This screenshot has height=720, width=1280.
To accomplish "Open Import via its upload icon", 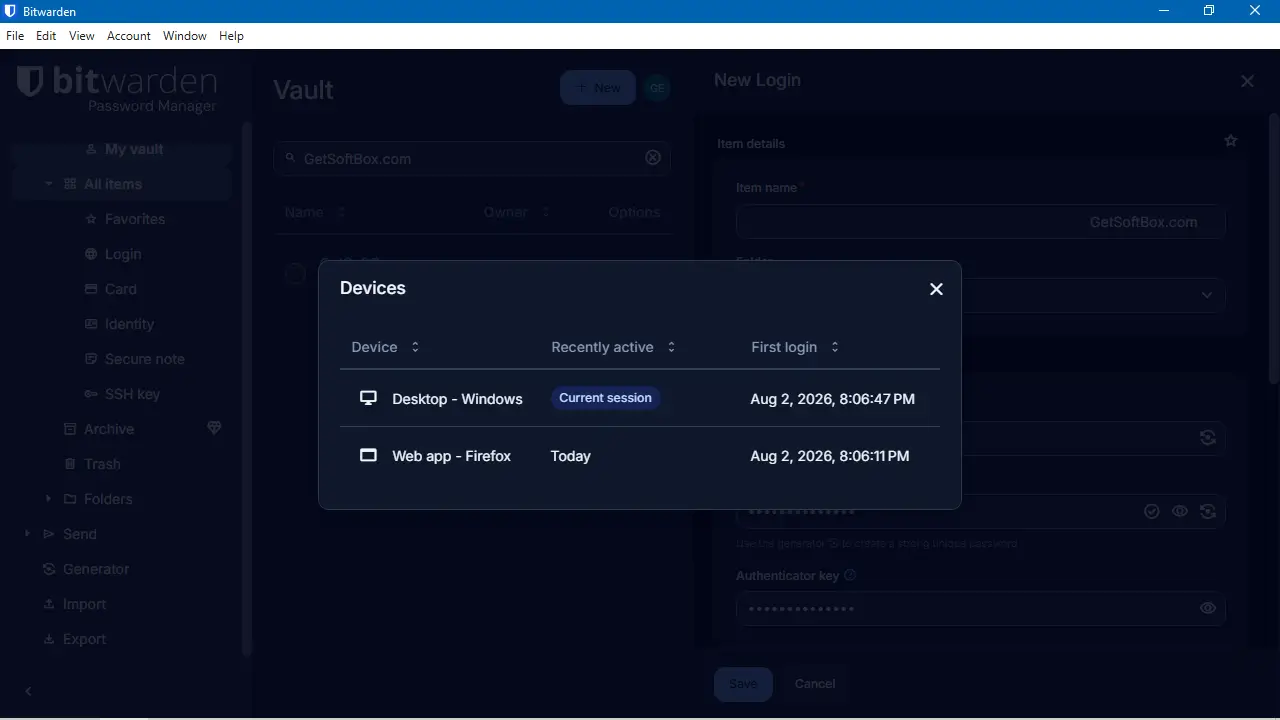I will [x=49, y=604].
